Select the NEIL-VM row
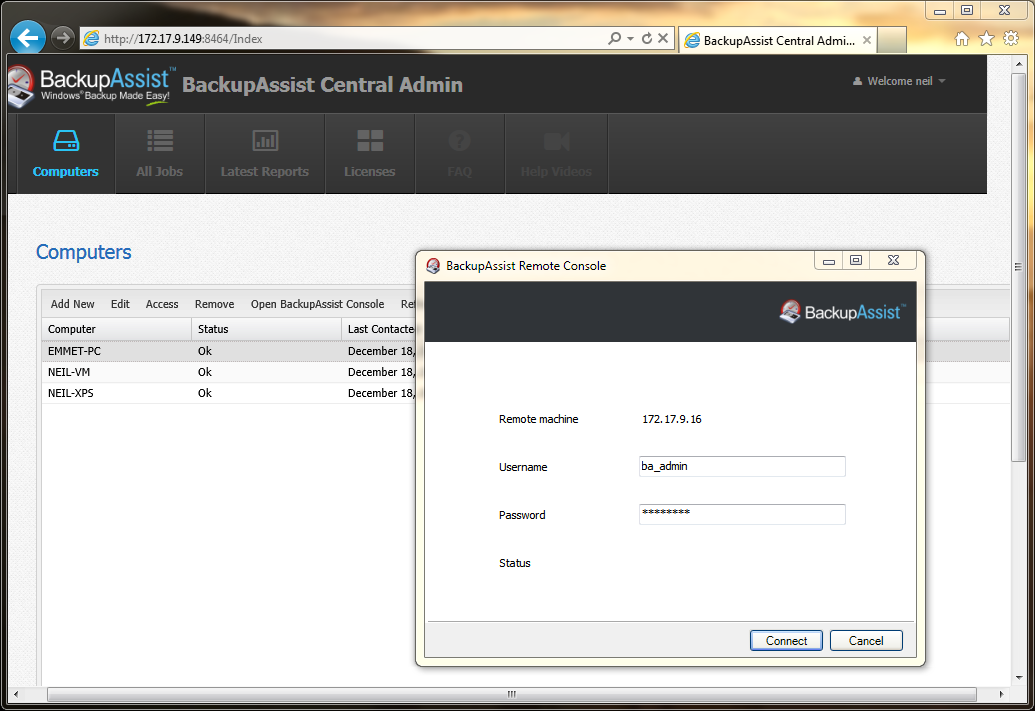 [229, 372]
